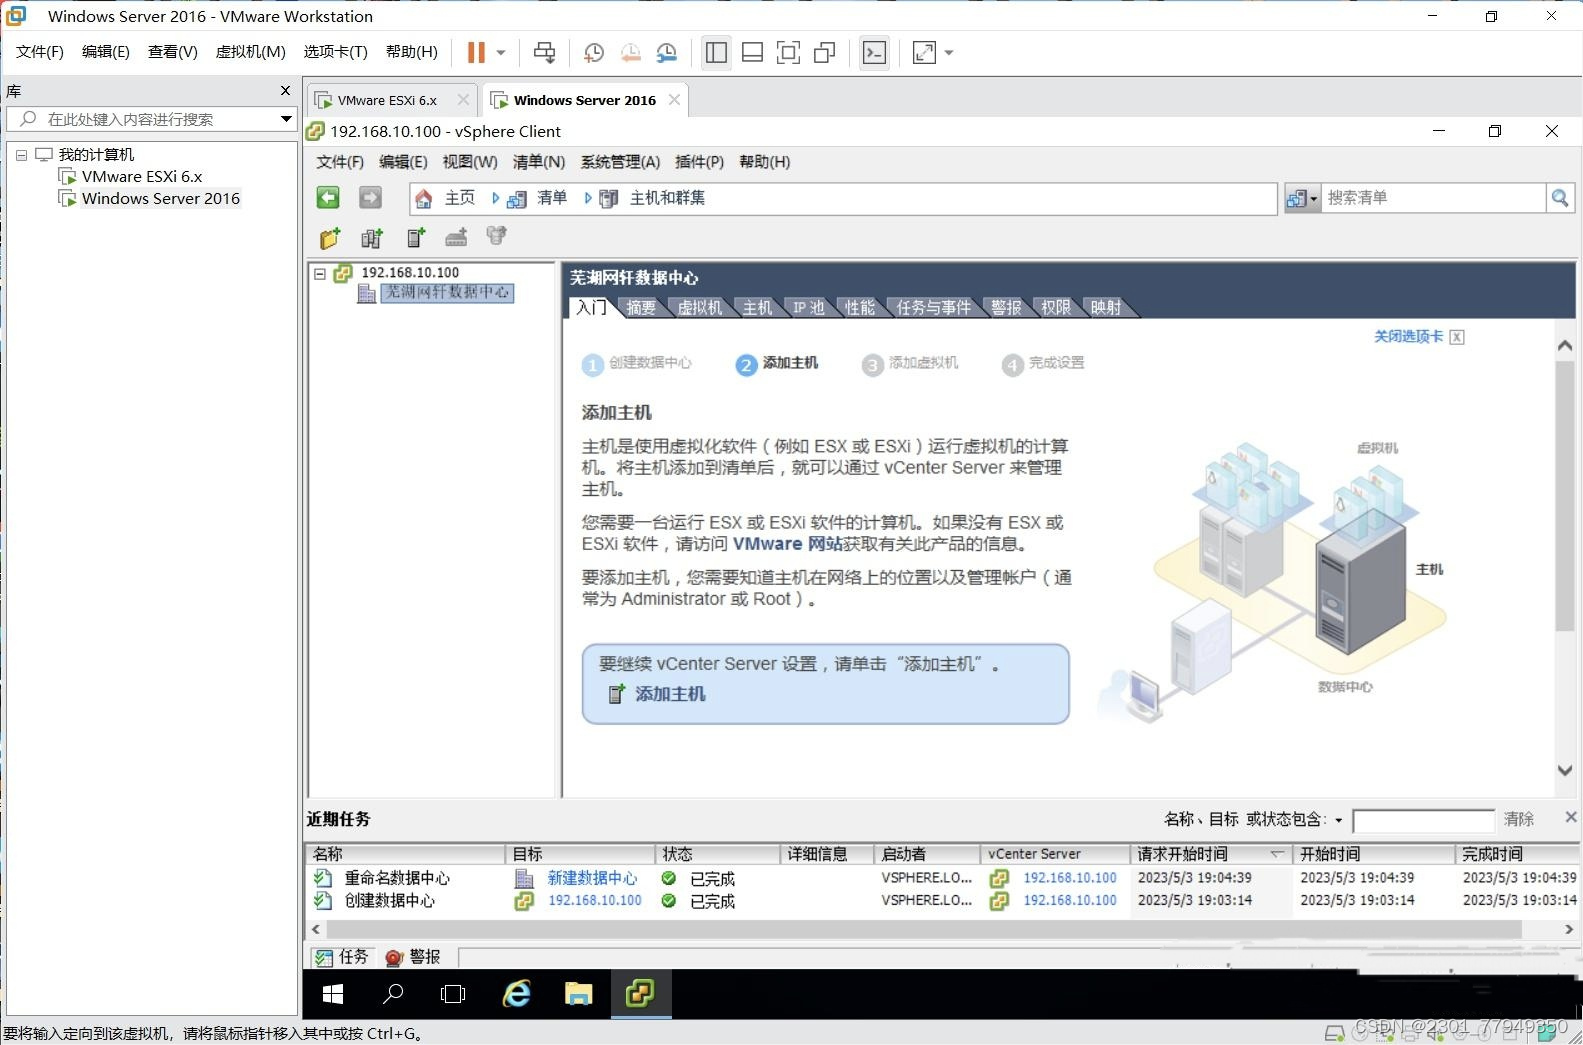Image resolution: width=1583 pixels, height=1045 pixels.
Task: Toggle the library sidebar view icon
Action: [716, 52]
